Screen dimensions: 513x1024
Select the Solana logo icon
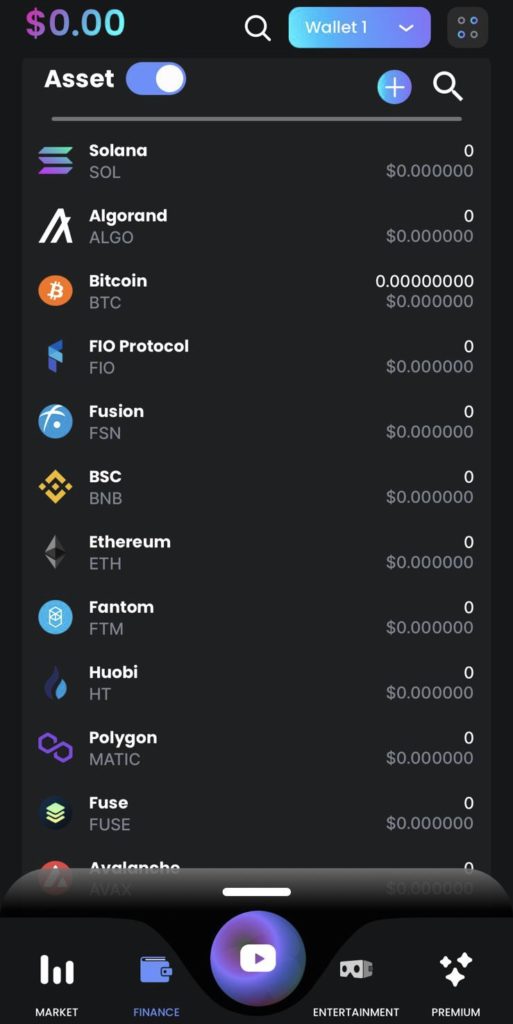[x=55, y=161]
